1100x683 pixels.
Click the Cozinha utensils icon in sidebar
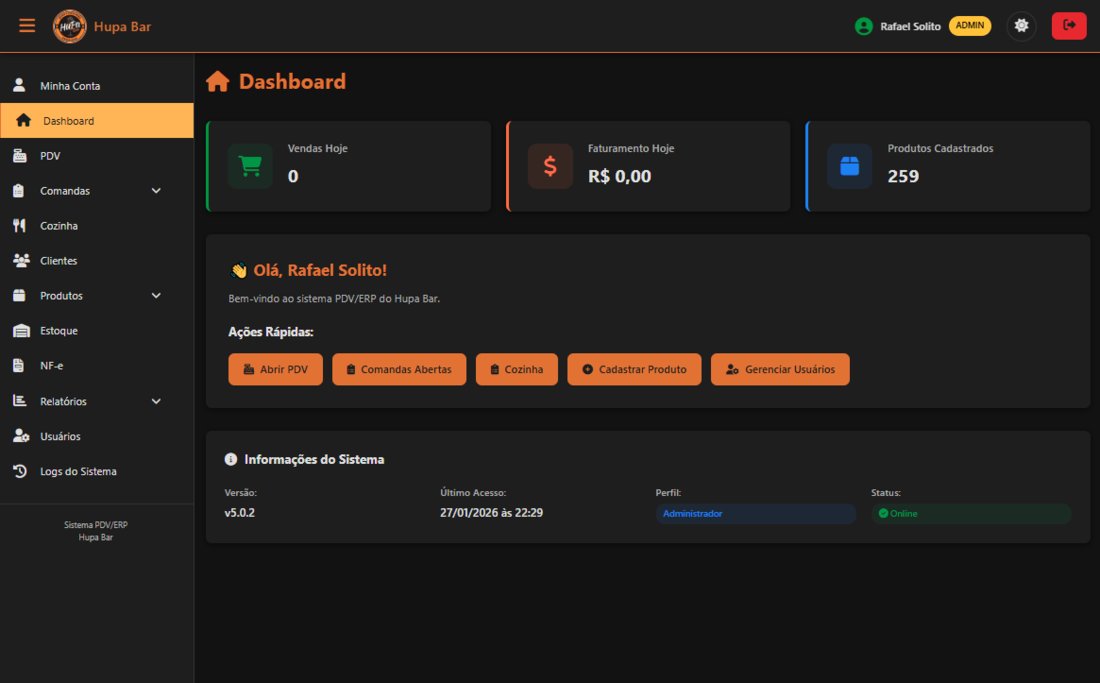[x=19, y=226]
